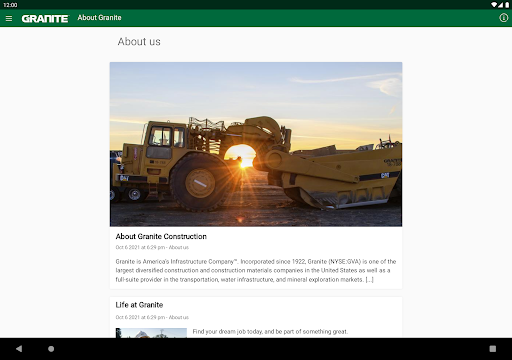Click the 'Find your dream job today' text
This screenshot has height=360, width=512.
(270, 332)
